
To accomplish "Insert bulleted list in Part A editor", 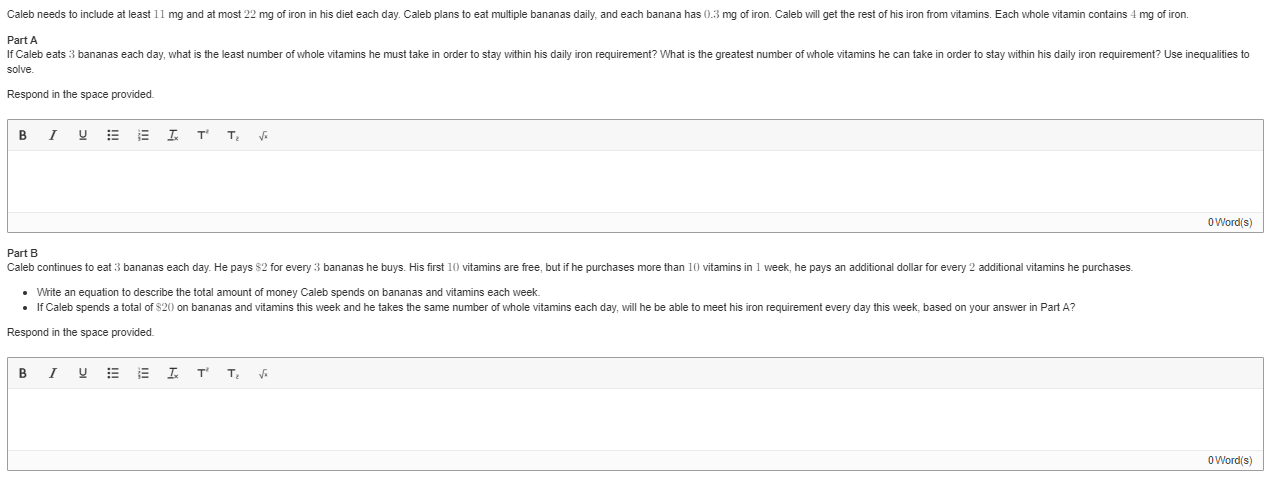I will point(113,135).
